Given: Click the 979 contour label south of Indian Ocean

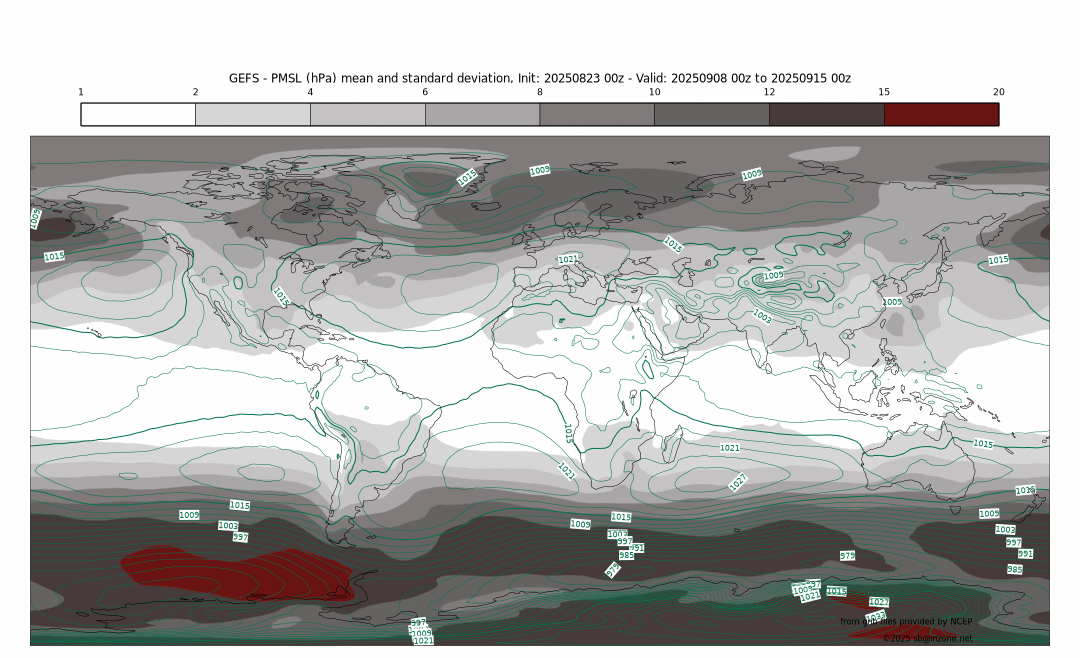Looking at the screenshot, I should point(847,555).
